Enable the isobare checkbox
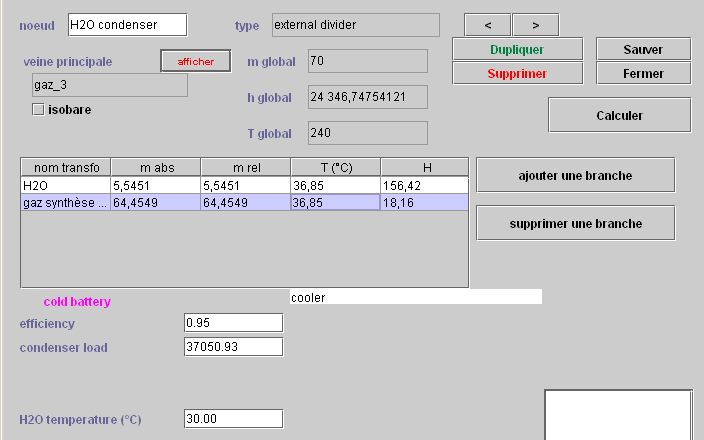The image size is (704, 440). point(39,109)
